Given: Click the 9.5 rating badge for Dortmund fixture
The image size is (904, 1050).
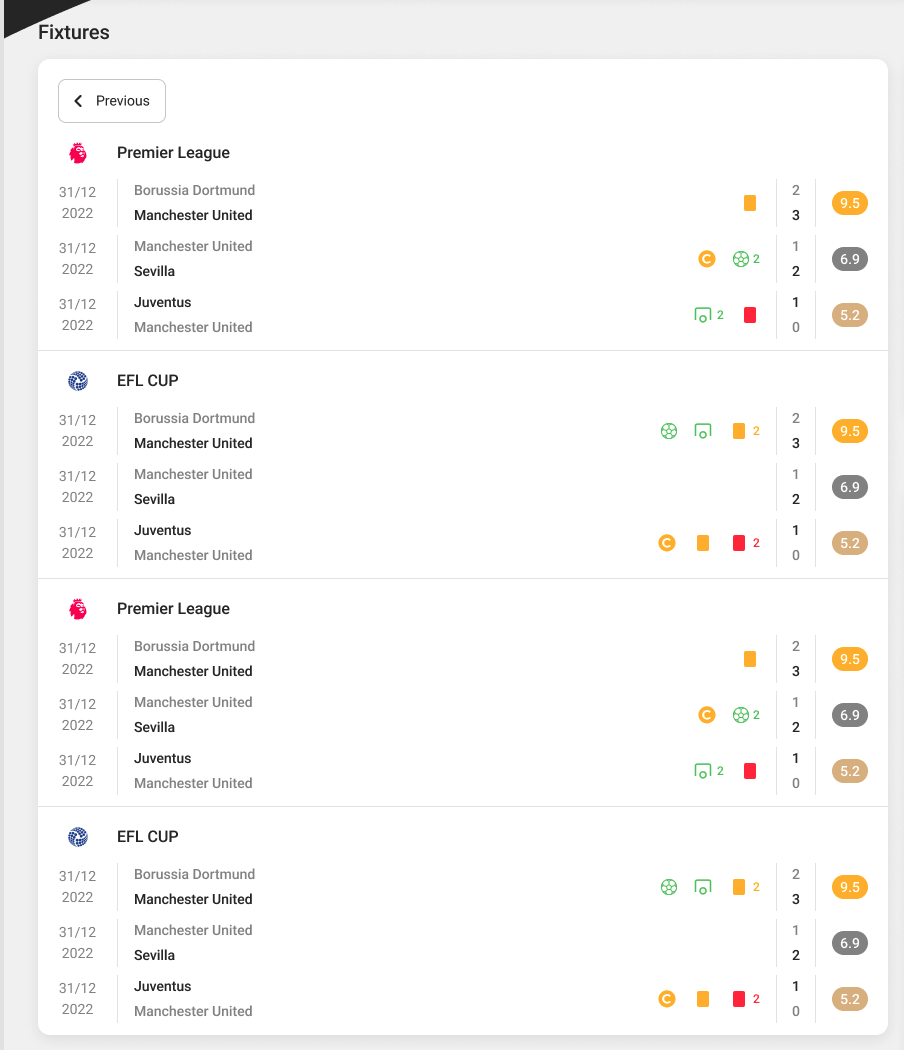Looking at the screenshot, I should point(849,203).
